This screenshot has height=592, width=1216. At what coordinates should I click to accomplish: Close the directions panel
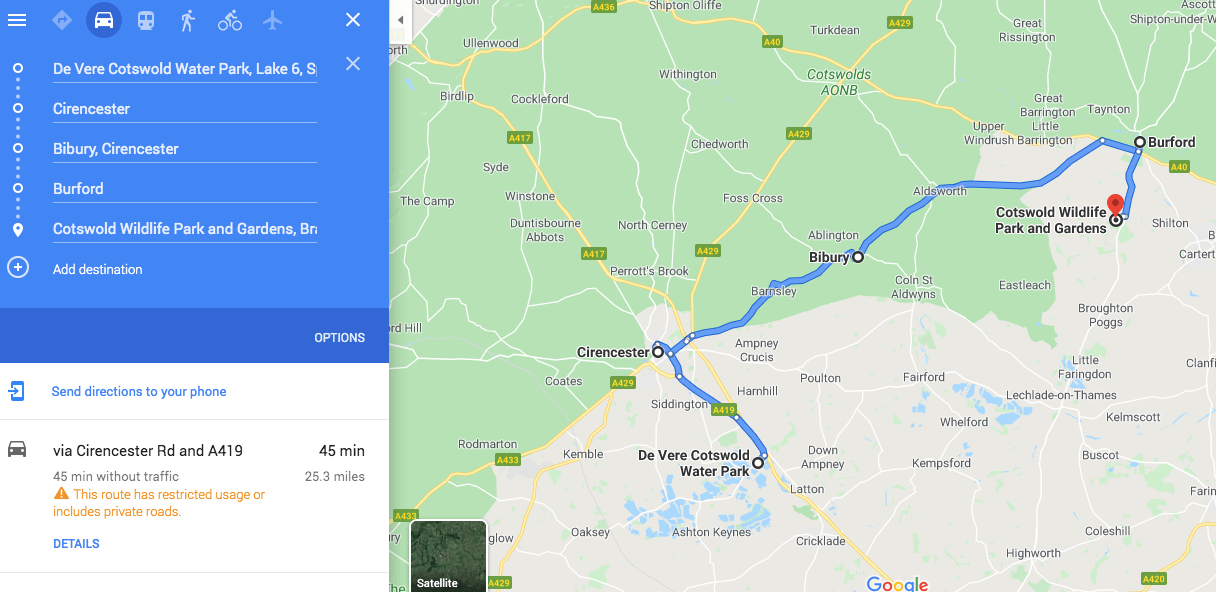(352, 19)
